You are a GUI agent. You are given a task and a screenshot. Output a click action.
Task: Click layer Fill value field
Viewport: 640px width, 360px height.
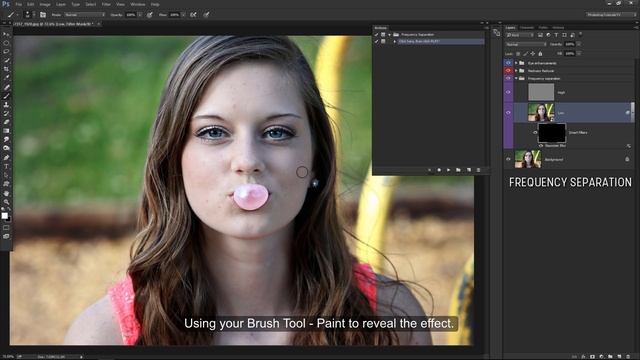pos(570,53)
